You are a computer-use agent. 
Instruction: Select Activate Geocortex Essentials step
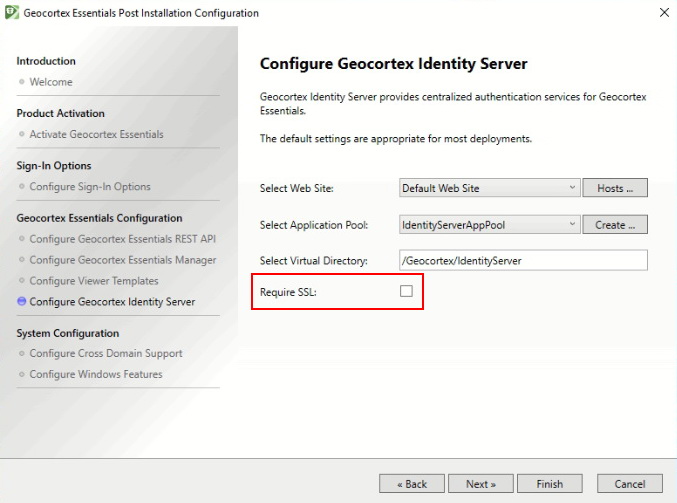pyautogui.click(x=96, y=134)
